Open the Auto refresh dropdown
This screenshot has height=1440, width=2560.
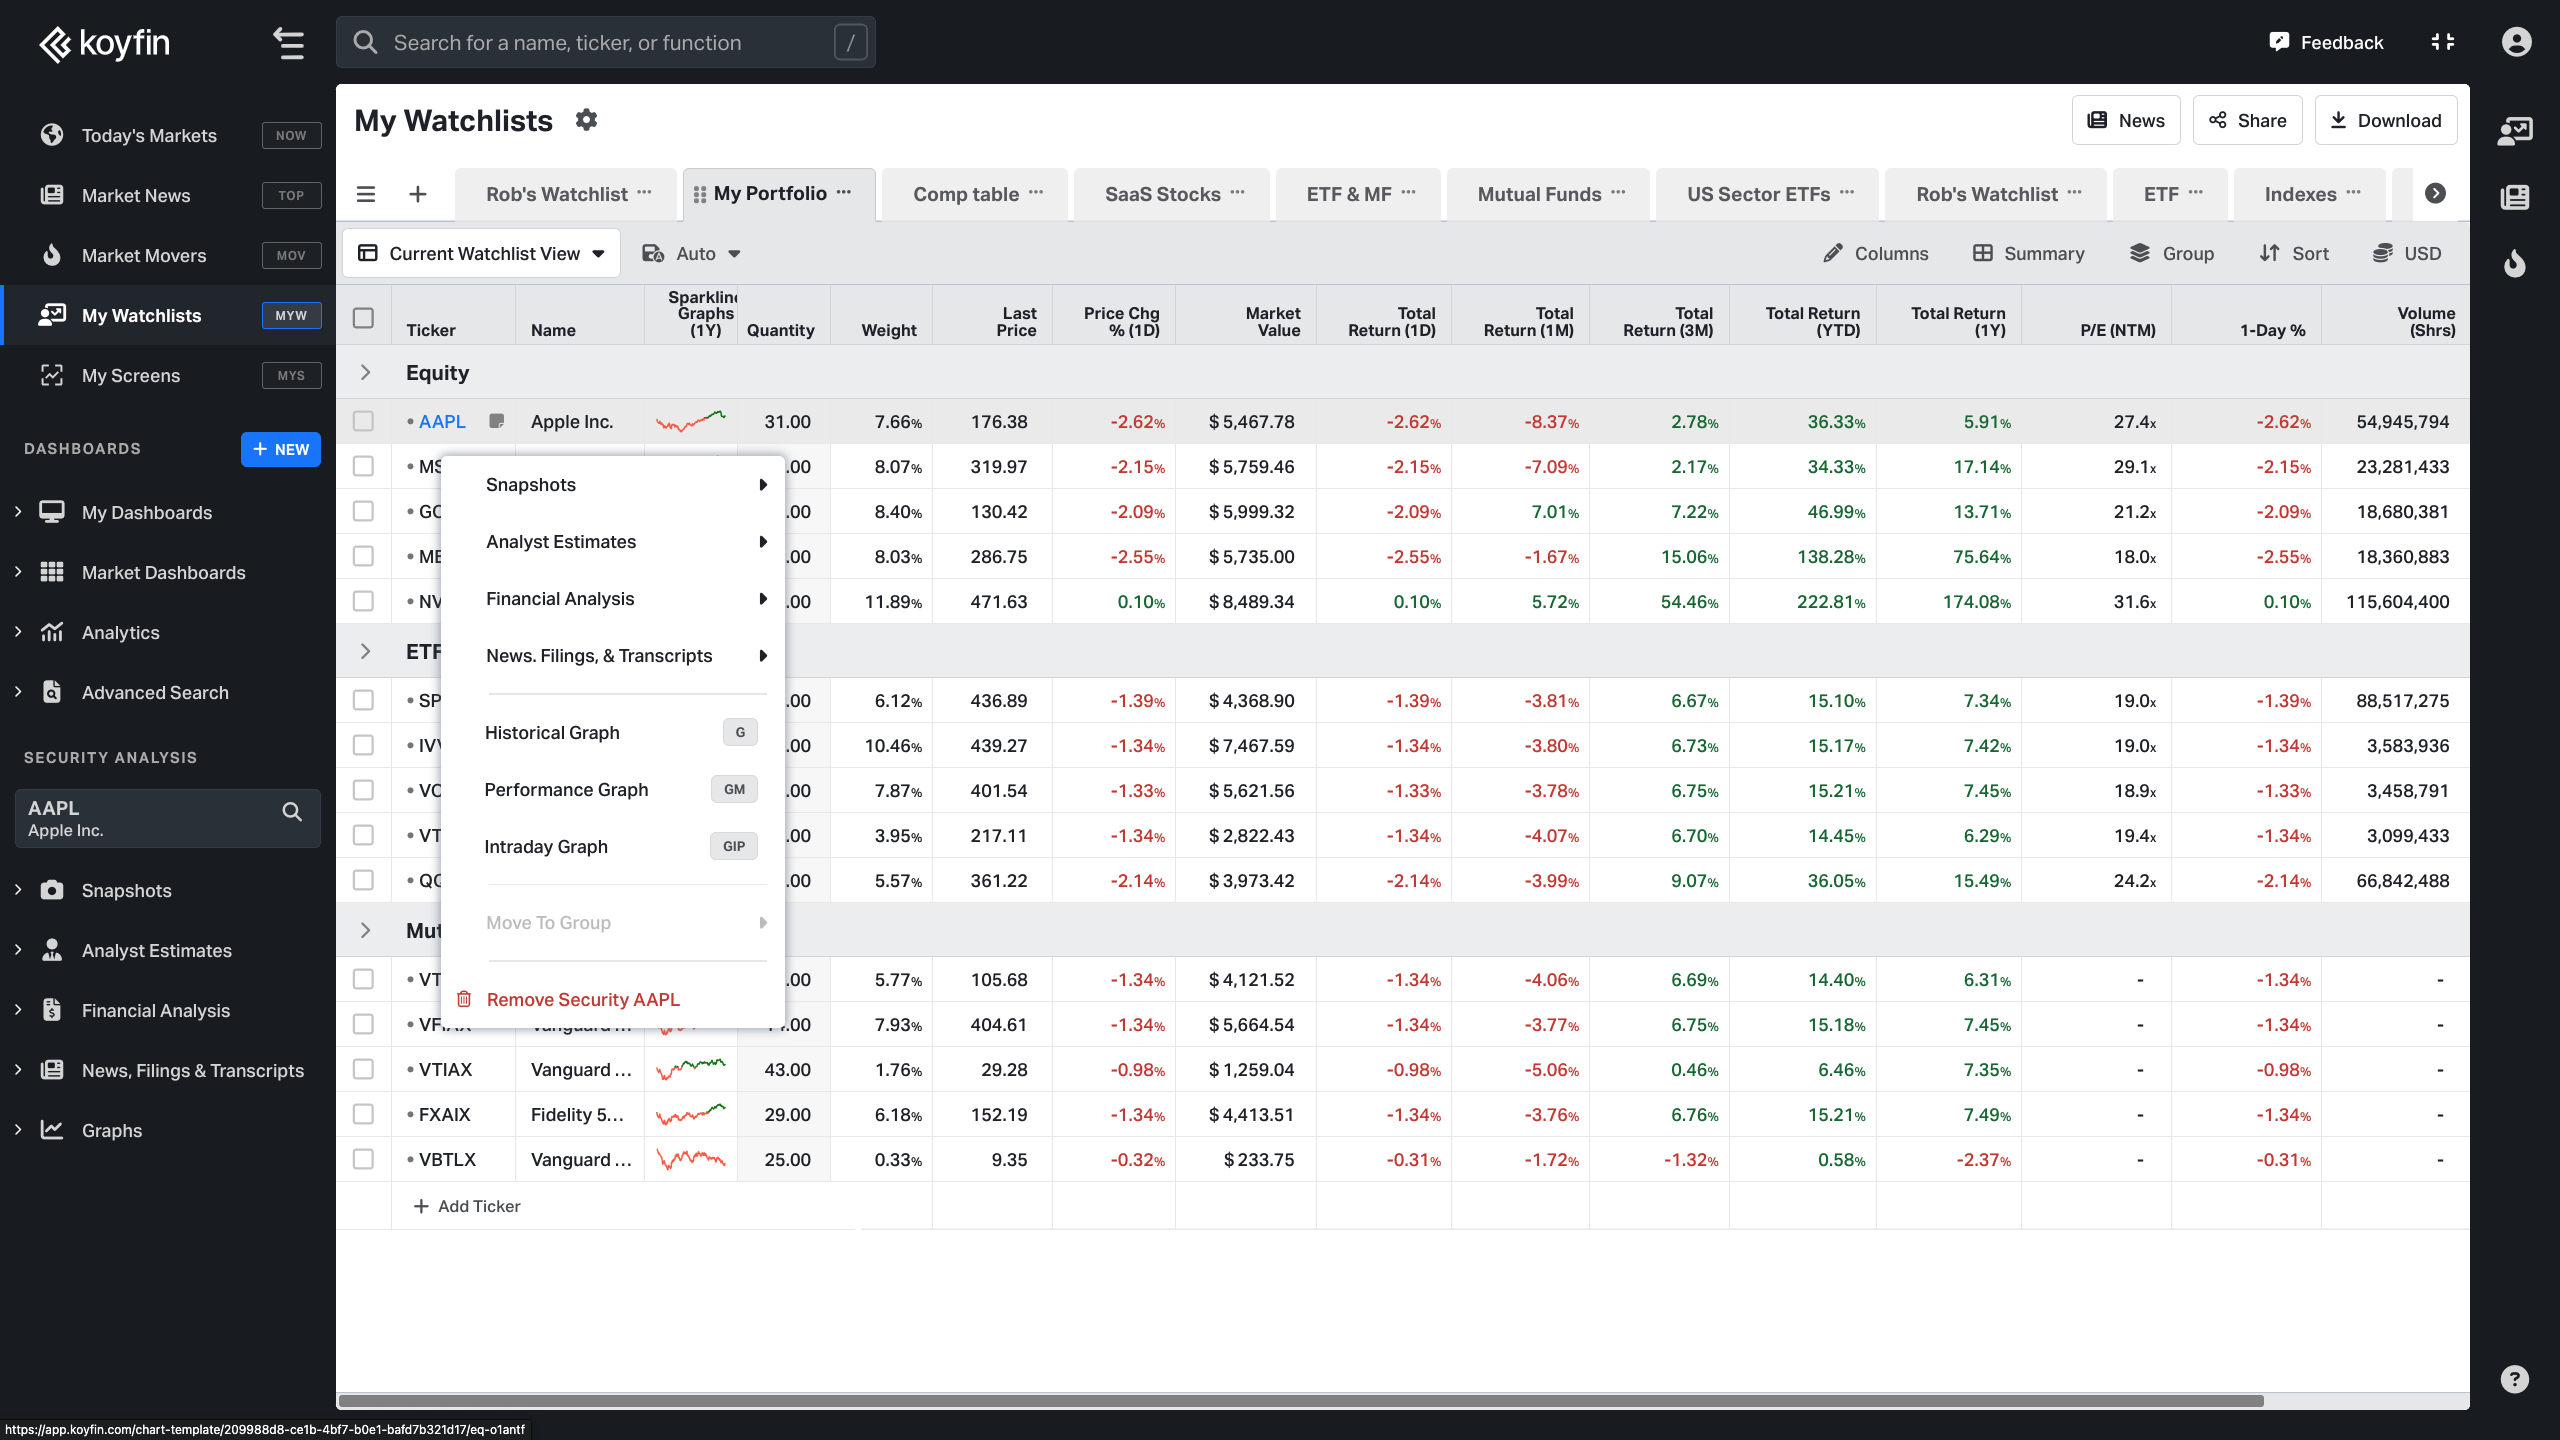tap(692, 254)
